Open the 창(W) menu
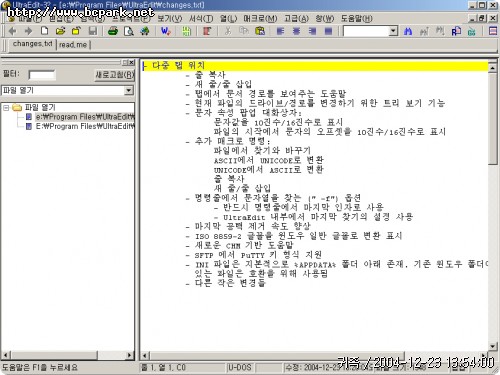 [x=325, y=18]
